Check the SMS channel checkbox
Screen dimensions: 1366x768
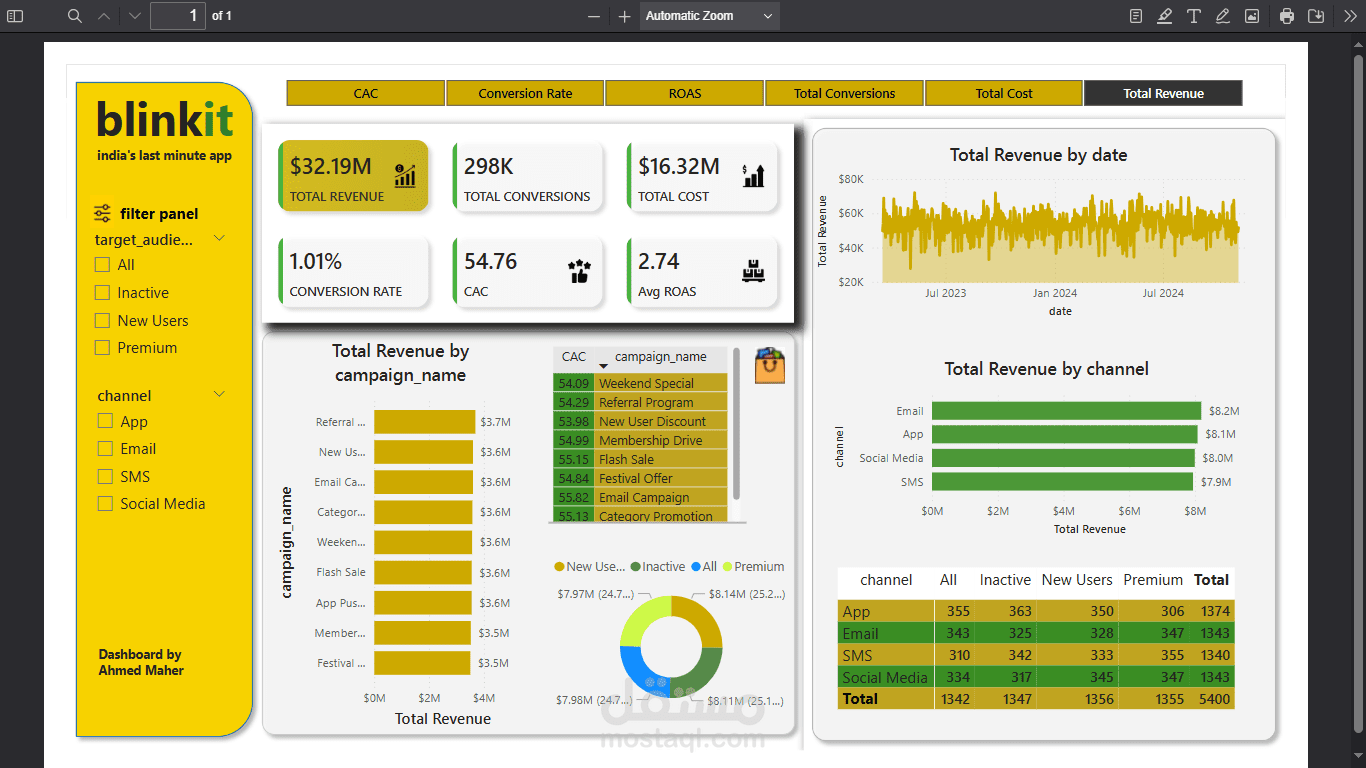pos(105,477)
